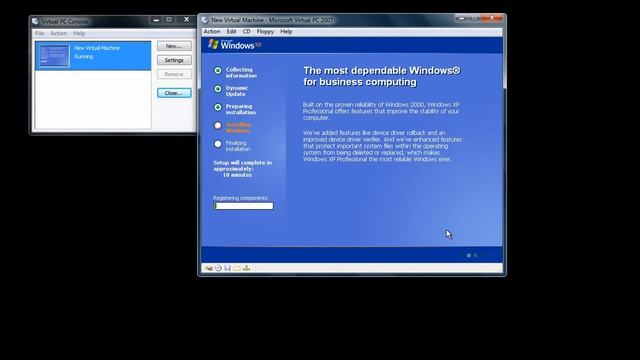Click the CD drive icon in status bar

point(218,268)
